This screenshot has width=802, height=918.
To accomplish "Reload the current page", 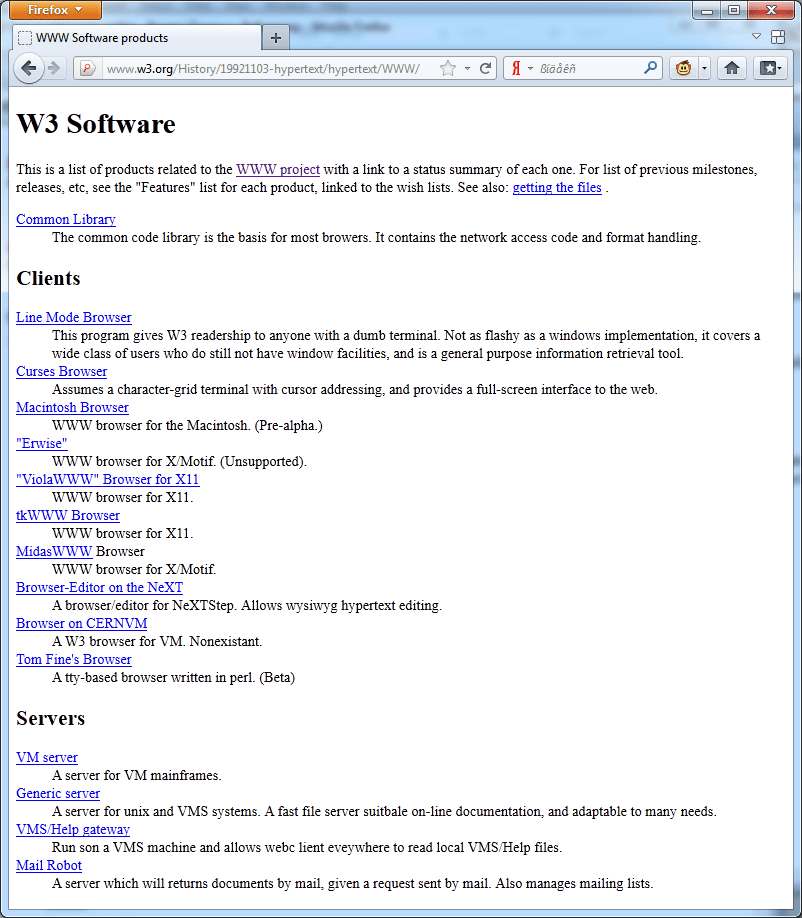I will pos(485,68).
